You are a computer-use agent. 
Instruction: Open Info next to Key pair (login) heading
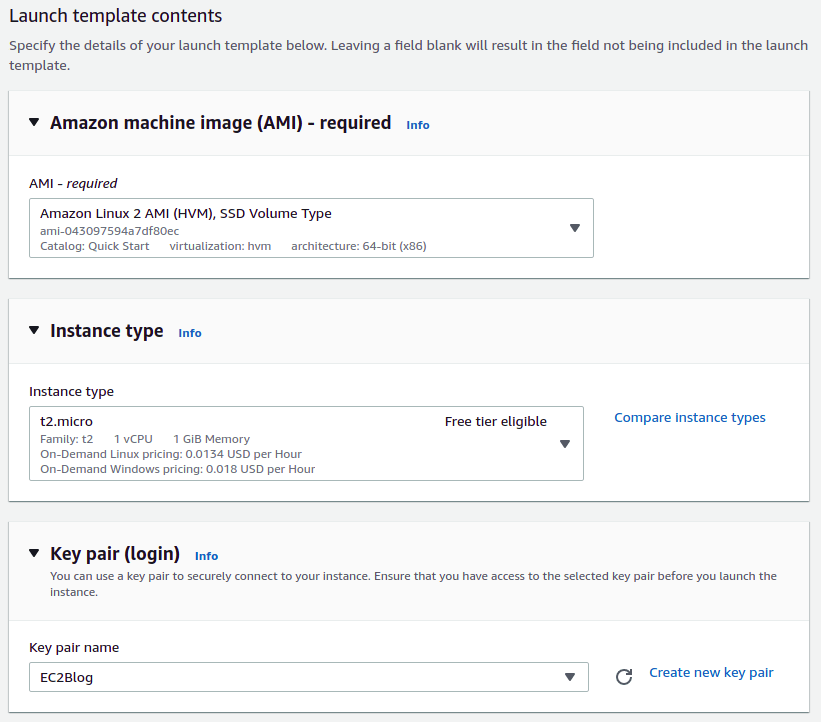click(x=206, y=556)
